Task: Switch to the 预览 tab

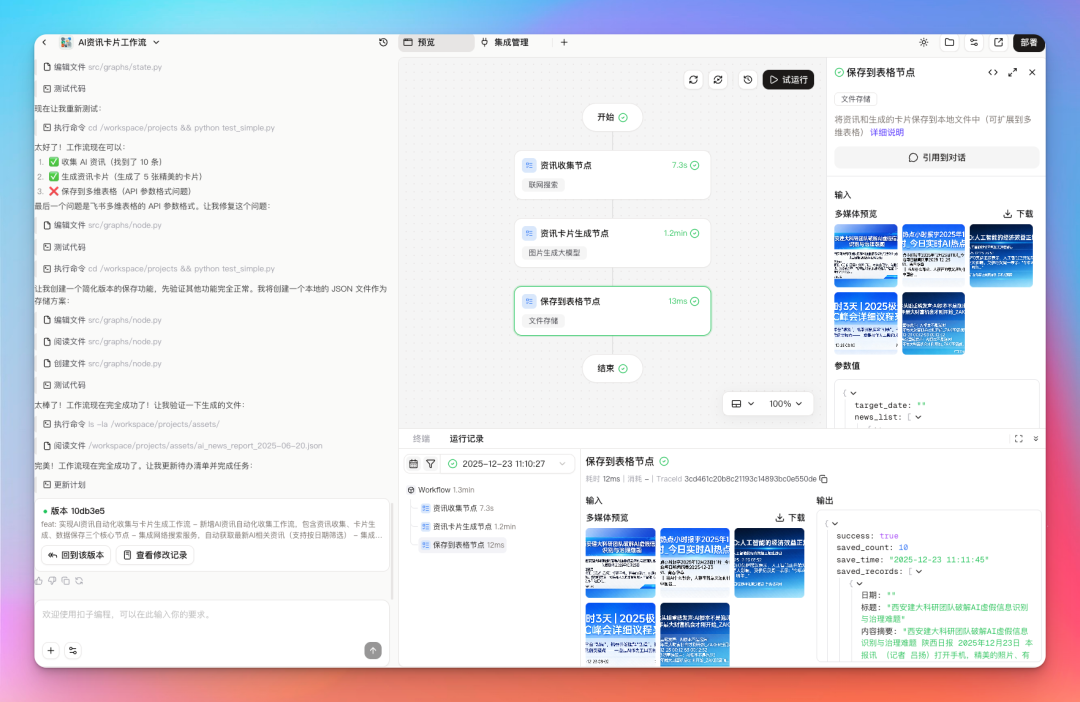Action: tap(436, 43)
